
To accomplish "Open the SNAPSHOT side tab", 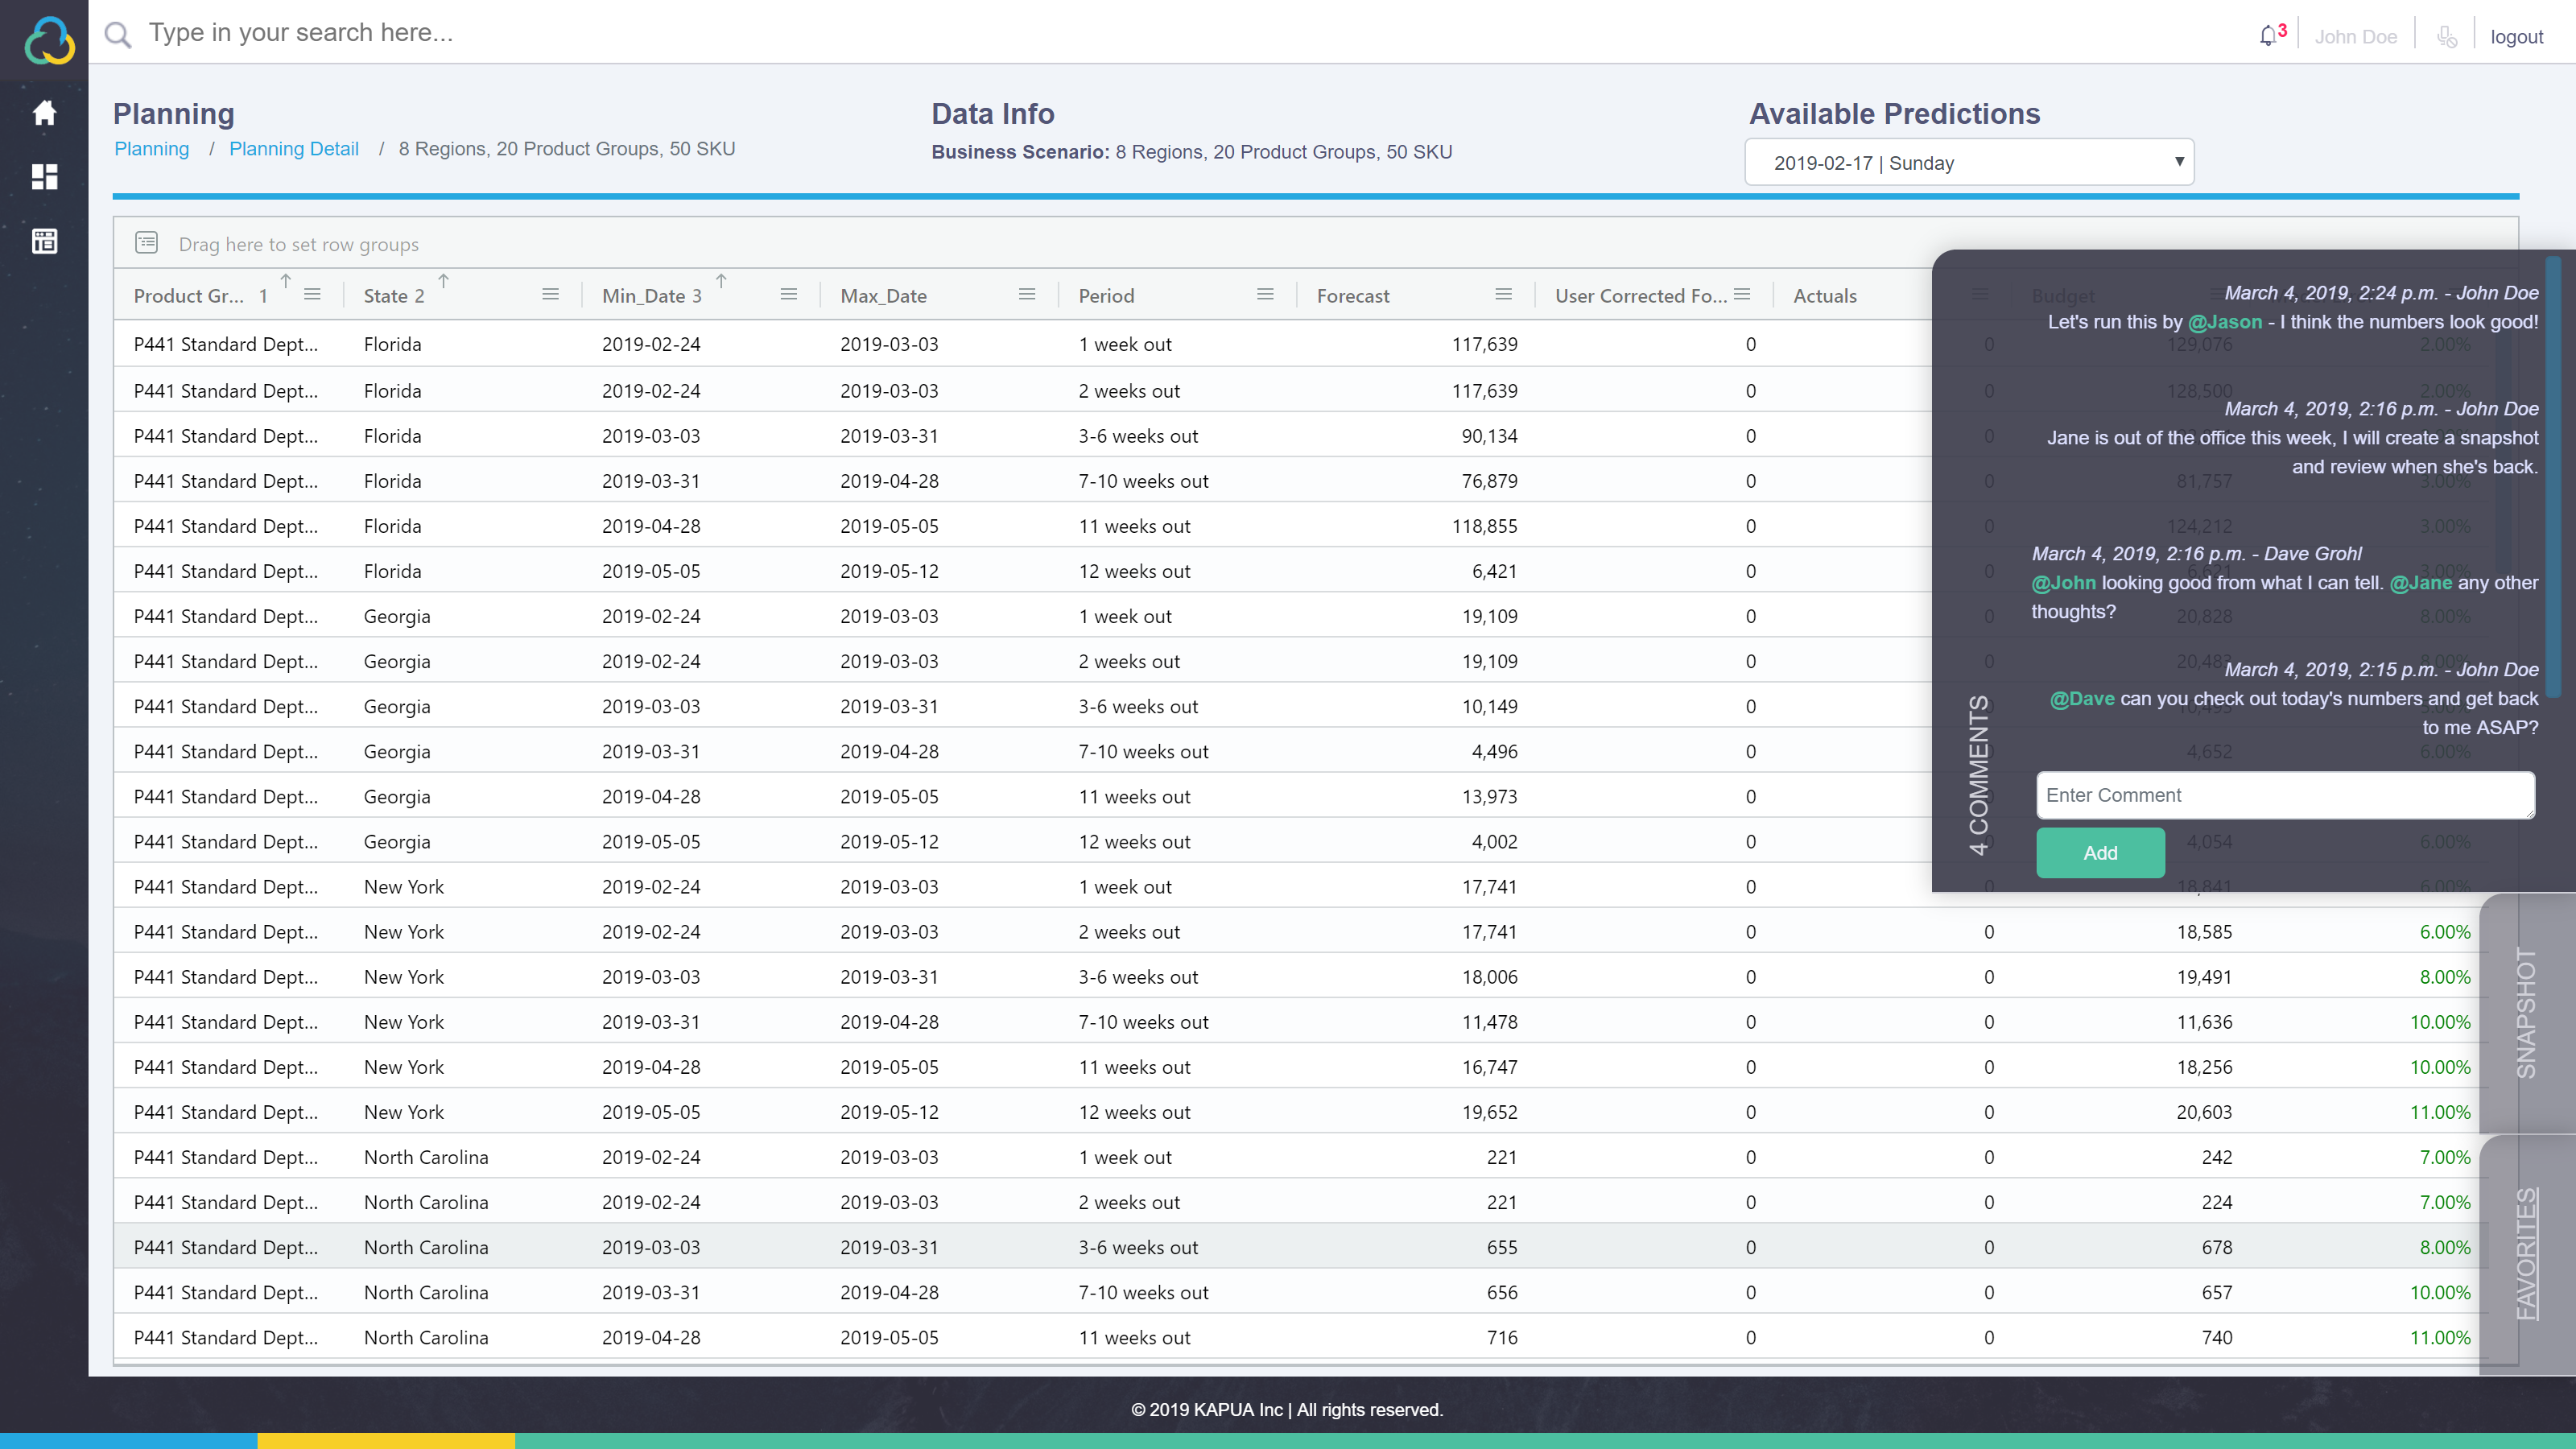I will [2525, 1012].
